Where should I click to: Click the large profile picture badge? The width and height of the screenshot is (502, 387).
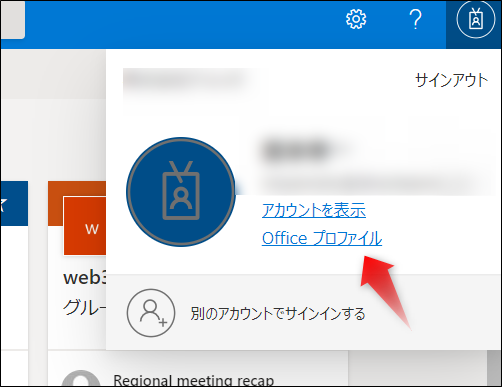(181, 192)
